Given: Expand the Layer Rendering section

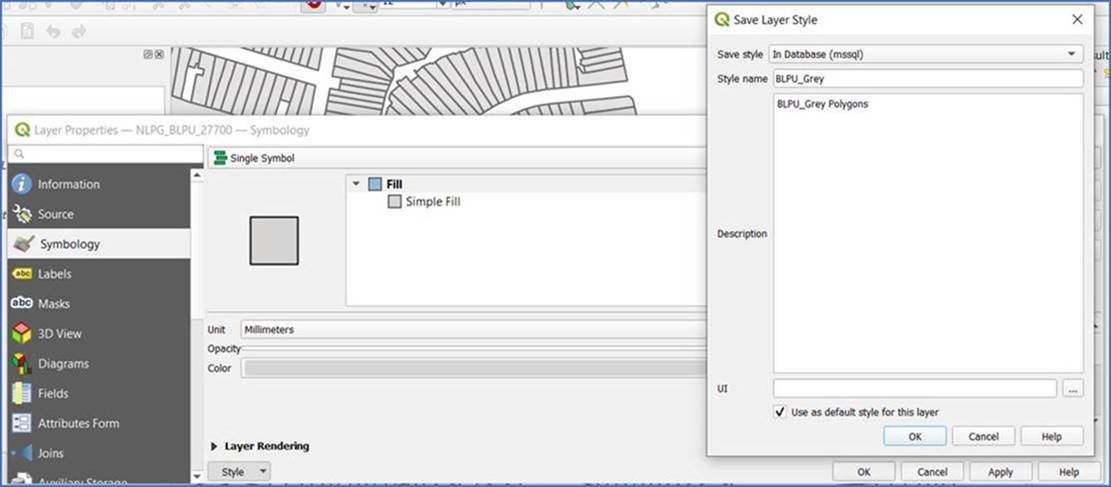Looking at the screenshot, I should click(214, 447).
